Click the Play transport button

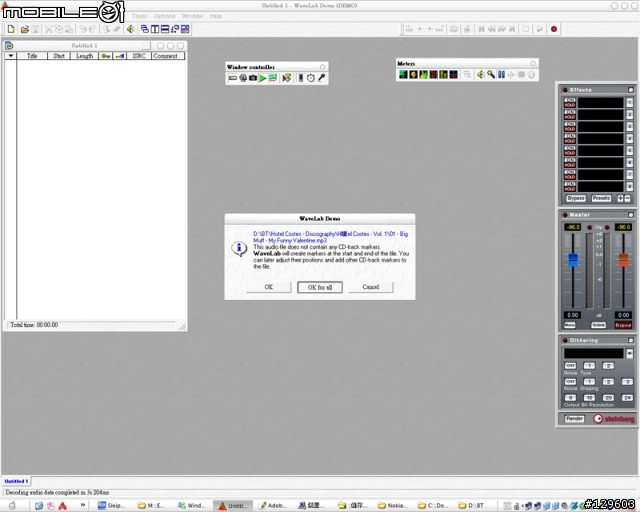coord(540,29)
